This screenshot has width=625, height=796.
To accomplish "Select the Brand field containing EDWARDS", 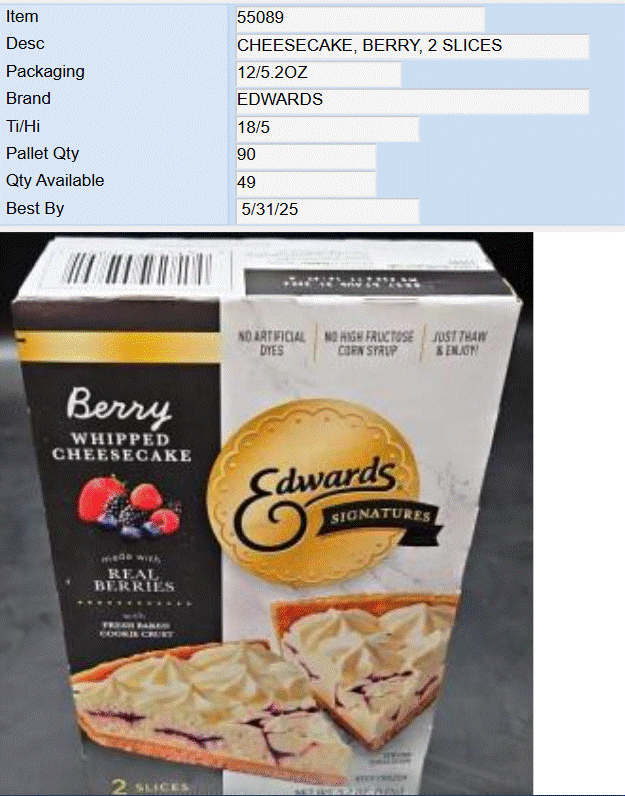I will 412,101.
